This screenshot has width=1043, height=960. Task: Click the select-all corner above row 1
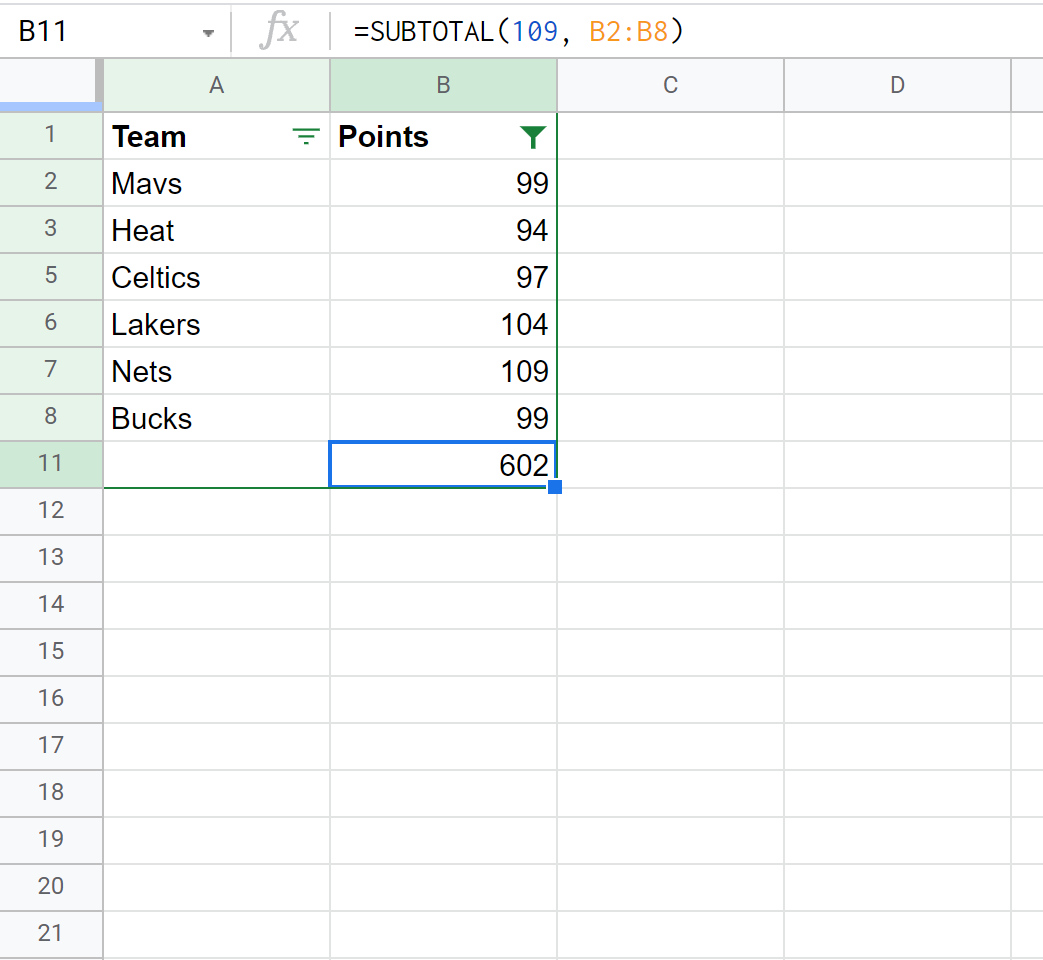click(51, 86)
